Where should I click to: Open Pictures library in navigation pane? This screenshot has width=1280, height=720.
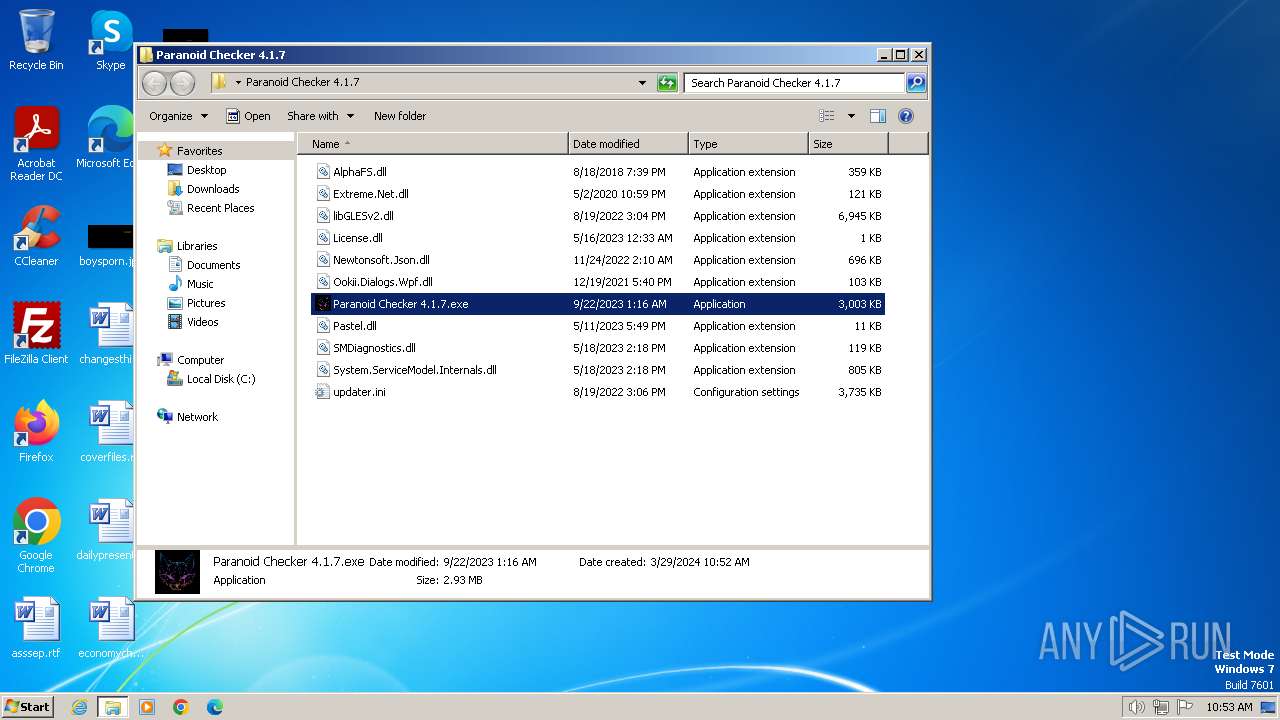pyautogui.click(x=206, y=303)
